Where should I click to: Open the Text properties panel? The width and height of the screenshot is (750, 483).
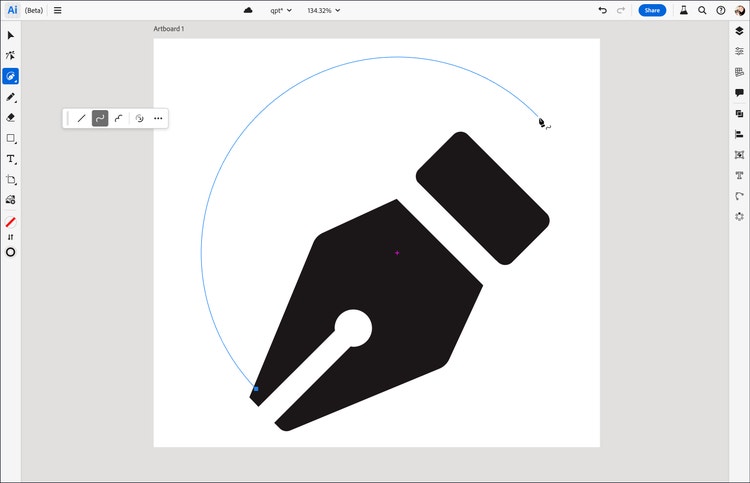(x=739, y=176)
